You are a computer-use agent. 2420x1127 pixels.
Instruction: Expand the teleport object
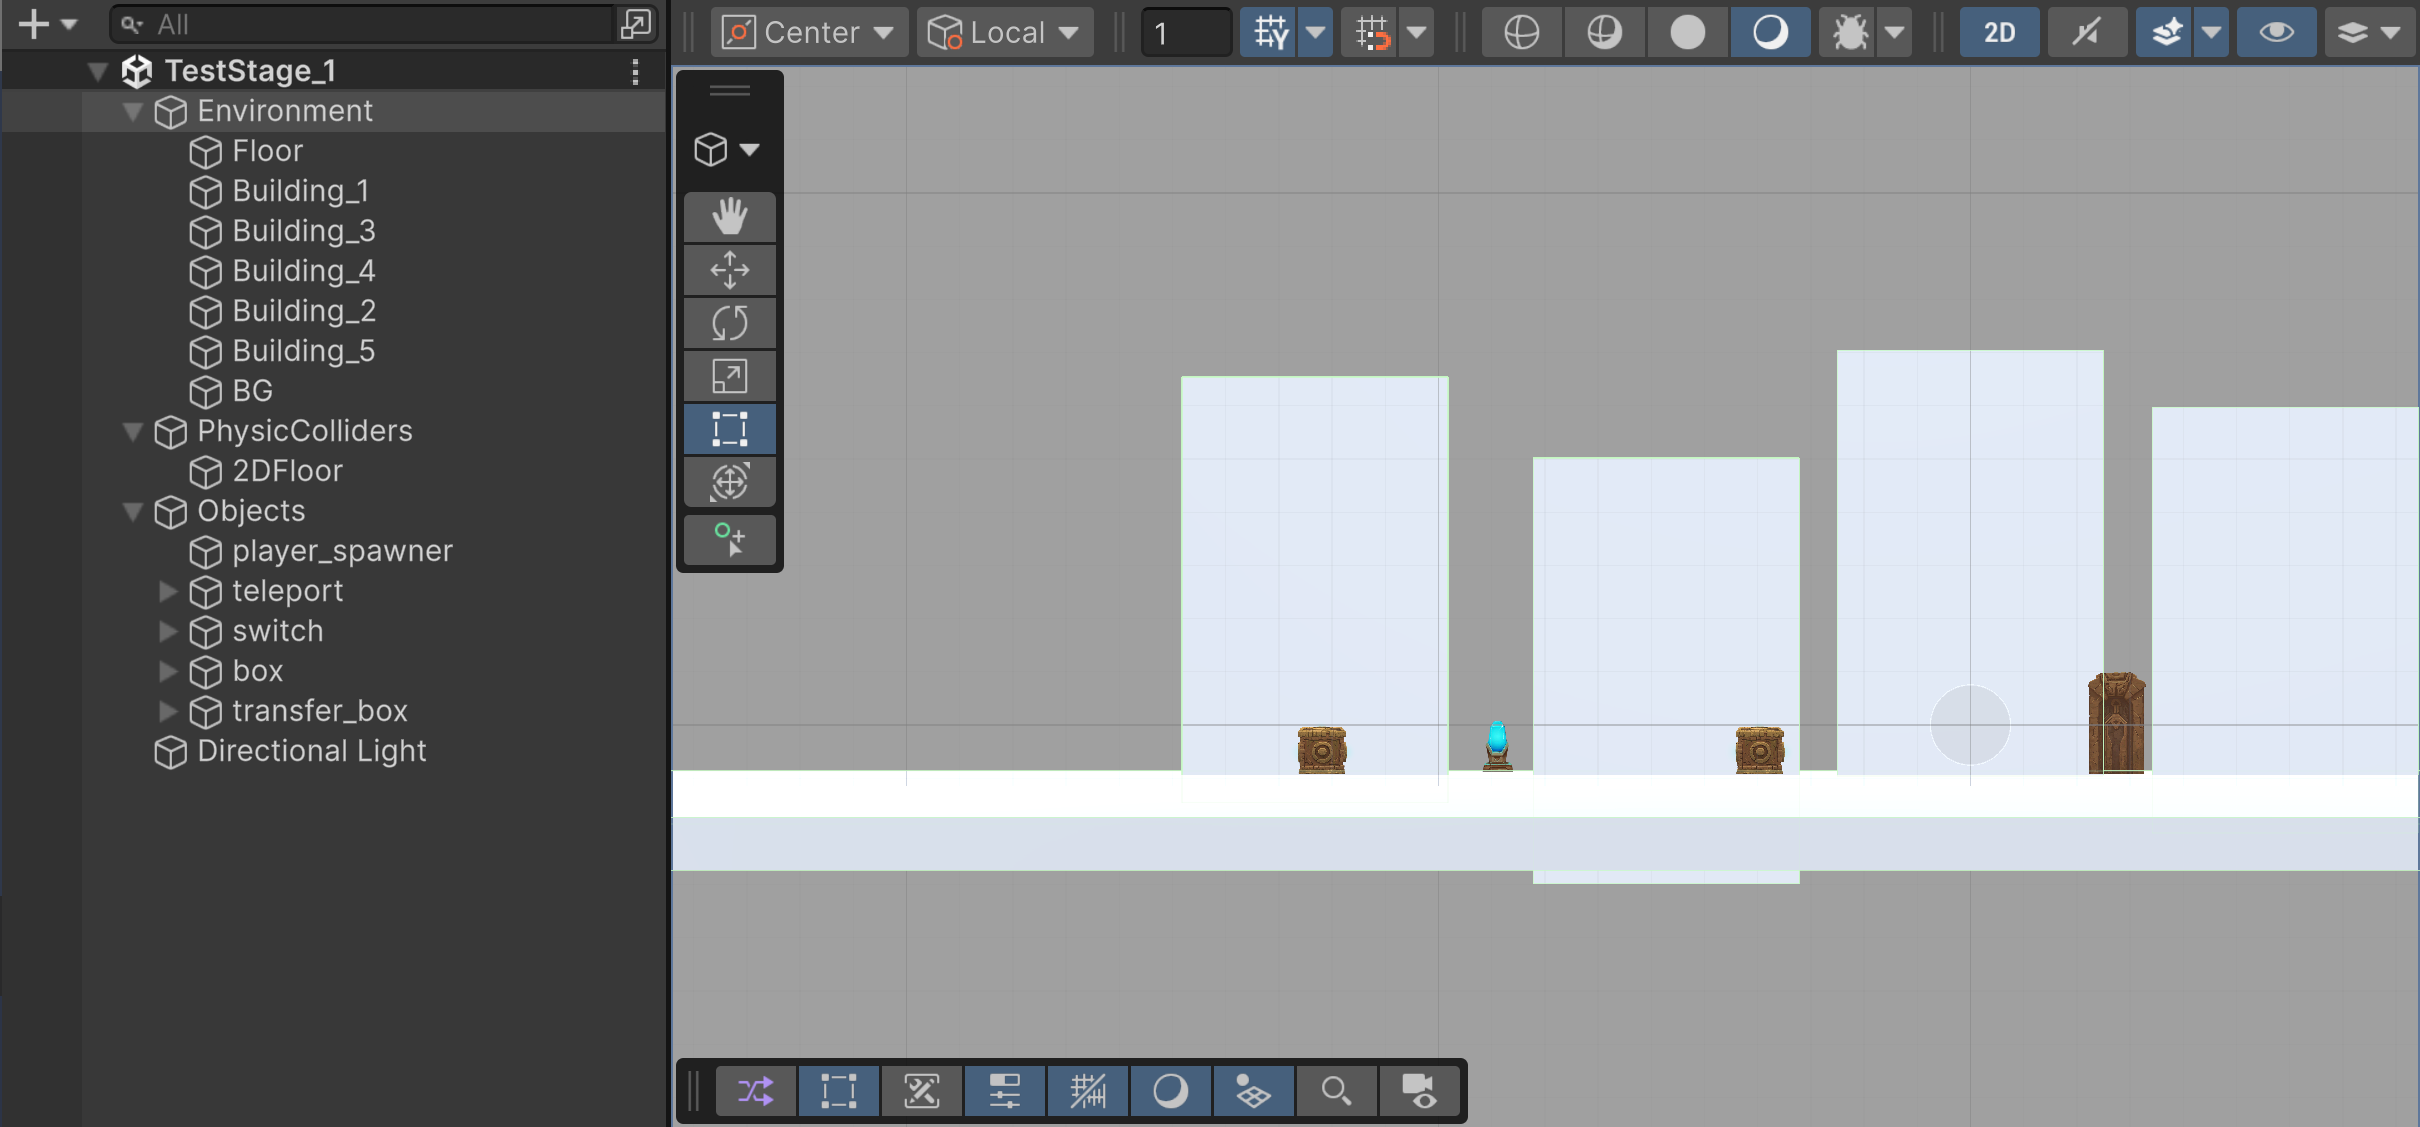[168, 591]
